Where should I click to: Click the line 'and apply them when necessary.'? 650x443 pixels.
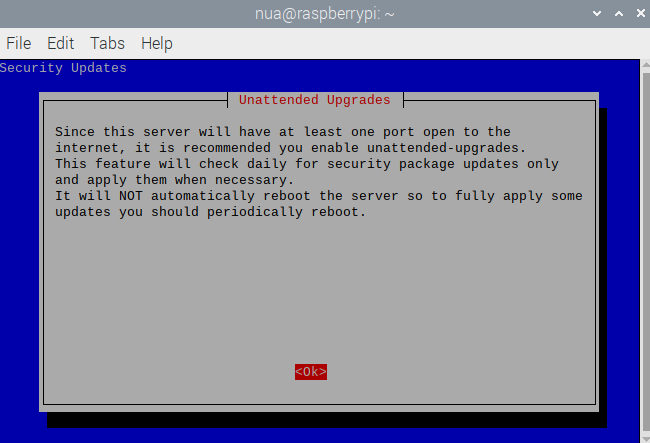pos(174,180)
